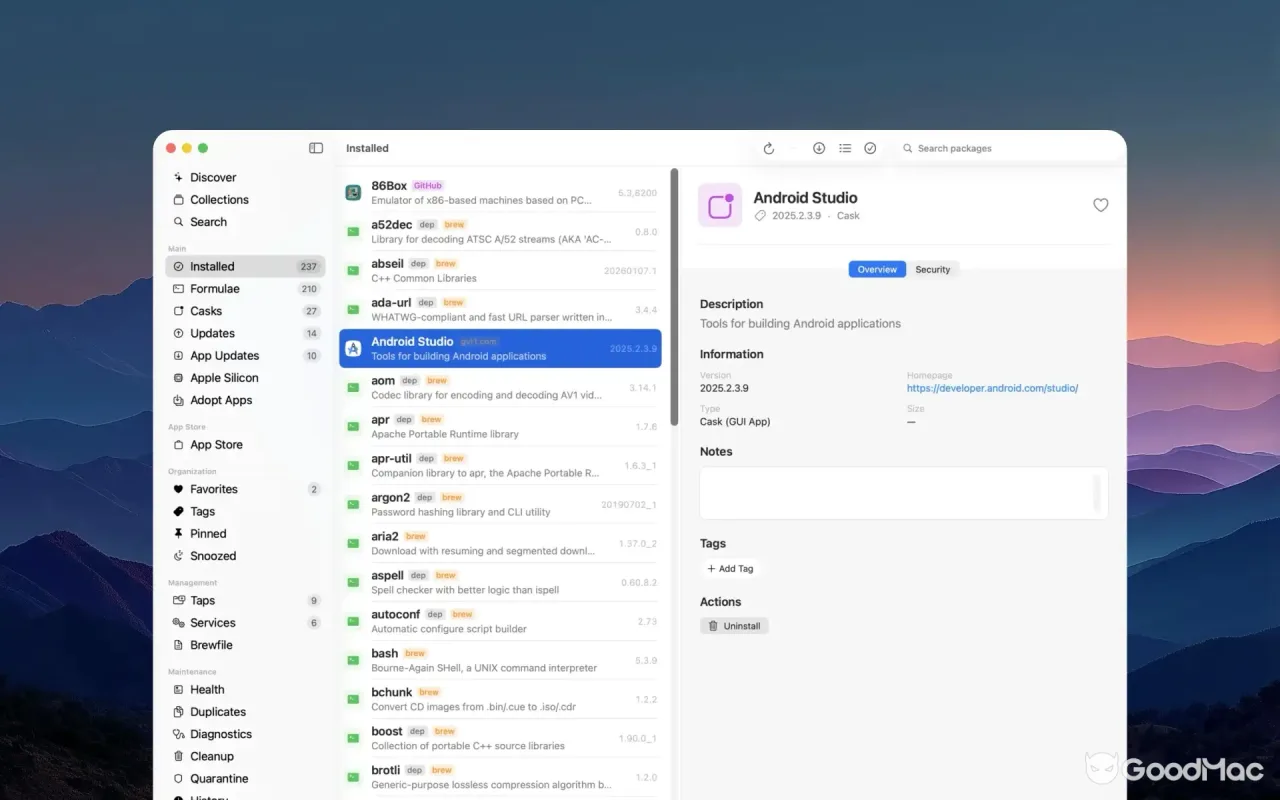1280x800 pixels.
Task: Open App Updates in the sidebar
Action: tap(245, 356)
